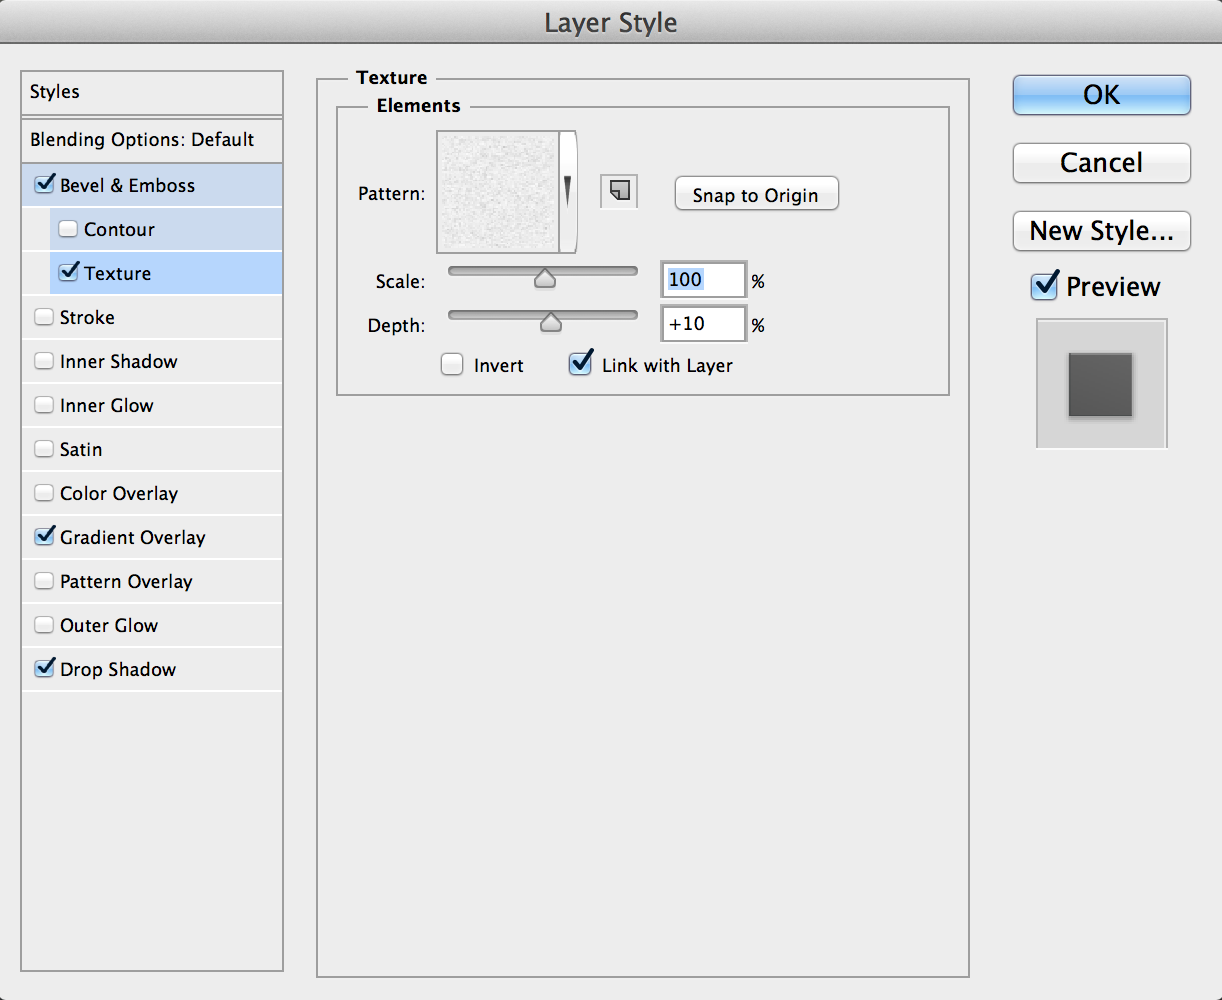Toggle the Invert checkbox
The width and height of the screenshot is (1222, 1000).
(453, 365)
